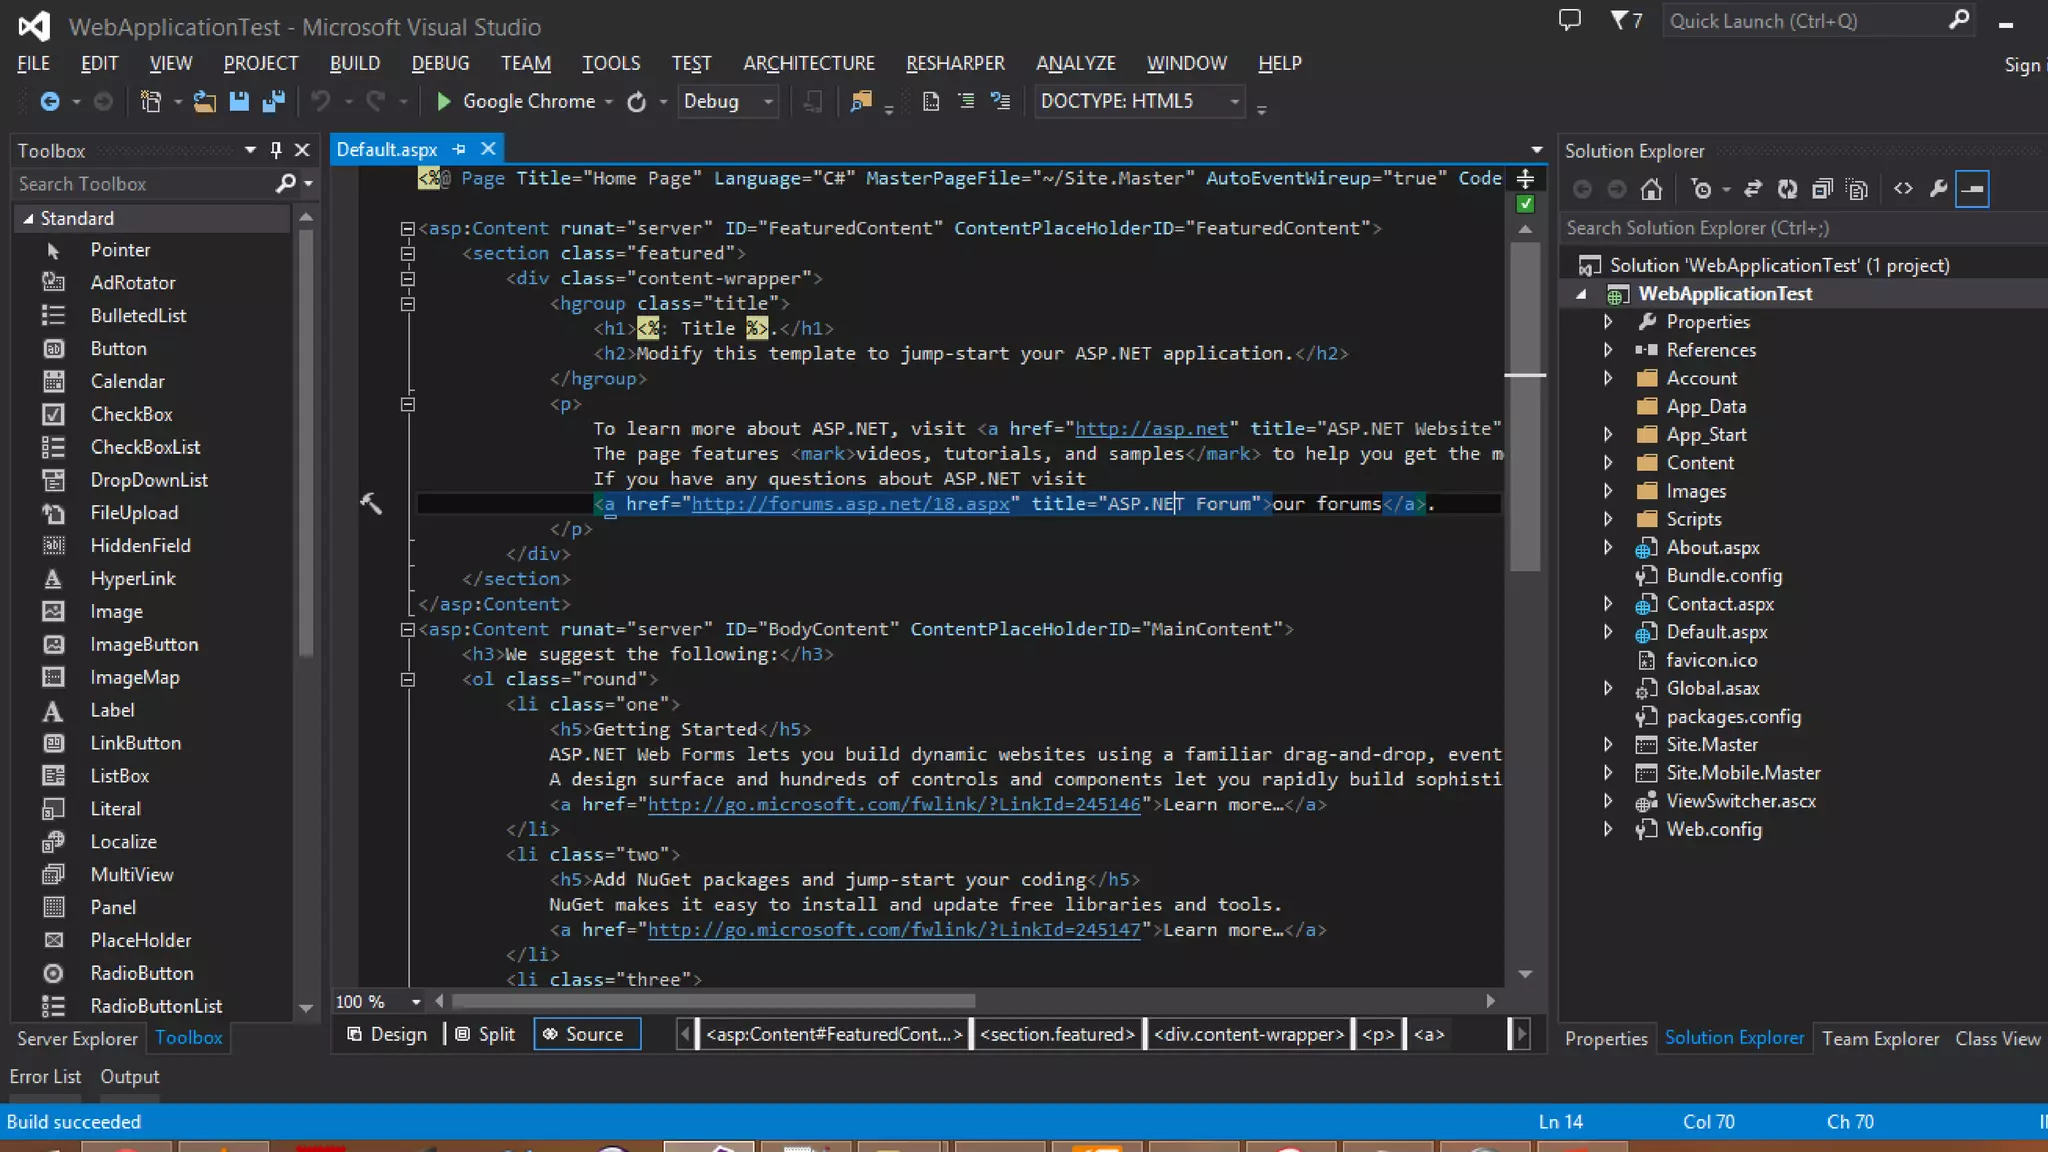
Task: Switch the editor to Source view
Action: (x=585, y=1034)
